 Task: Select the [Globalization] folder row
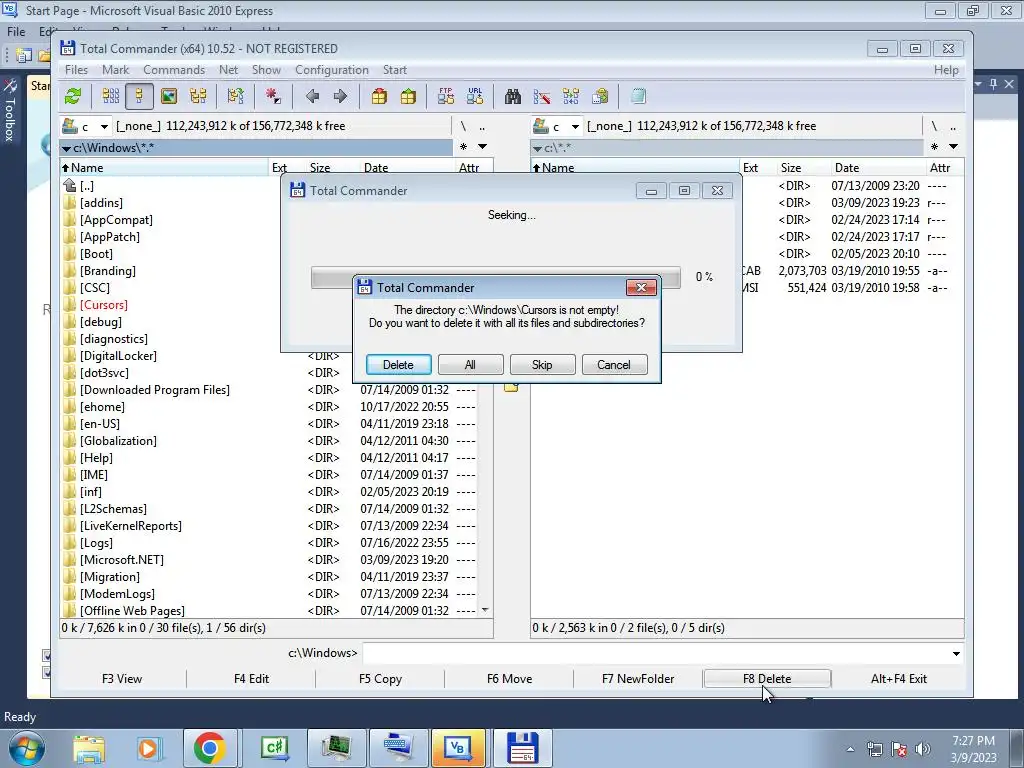pos(118,441)
